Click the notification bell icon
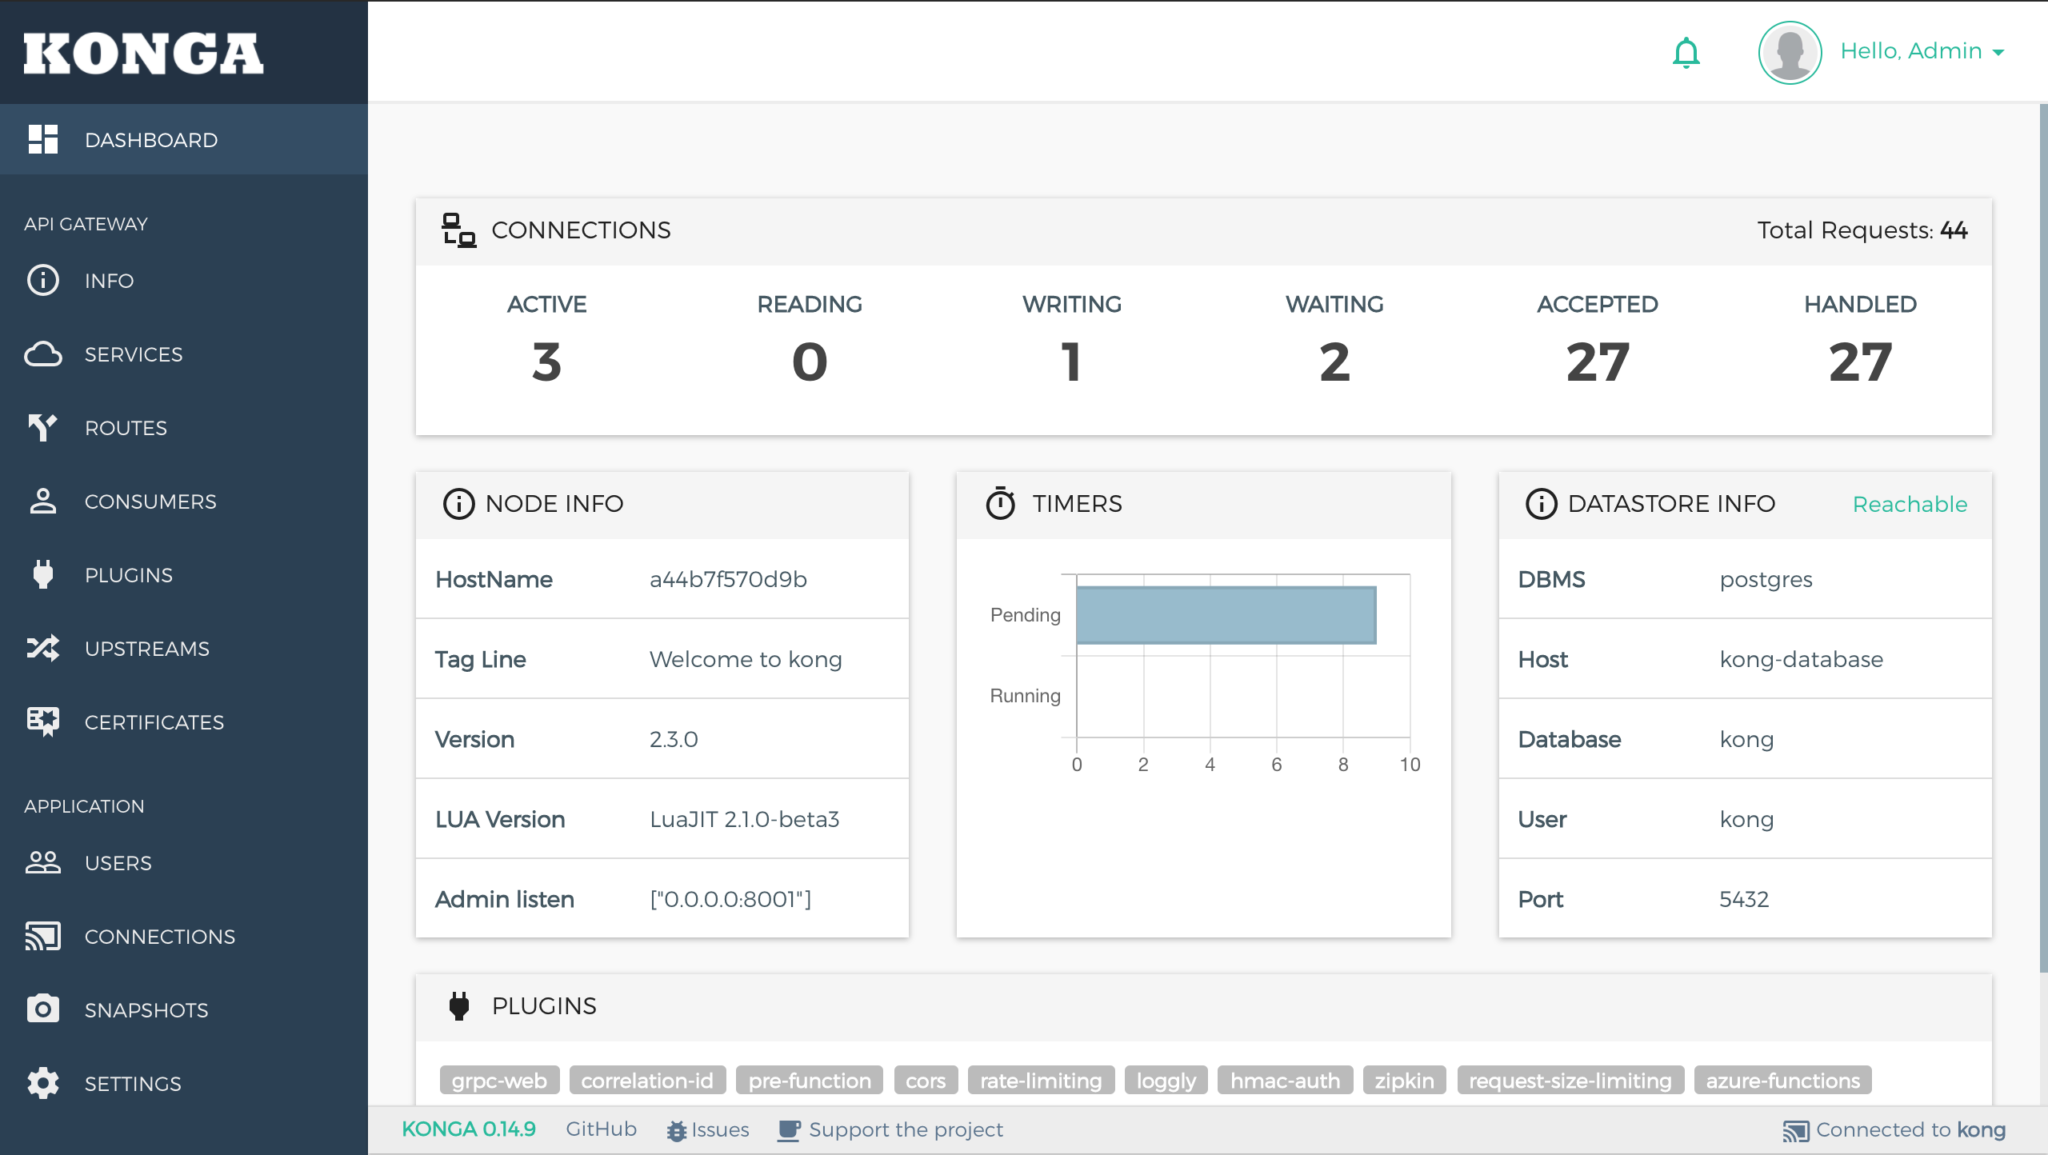Image resolution: width=2048 pixels, height=1155 pixels. 1686,52
